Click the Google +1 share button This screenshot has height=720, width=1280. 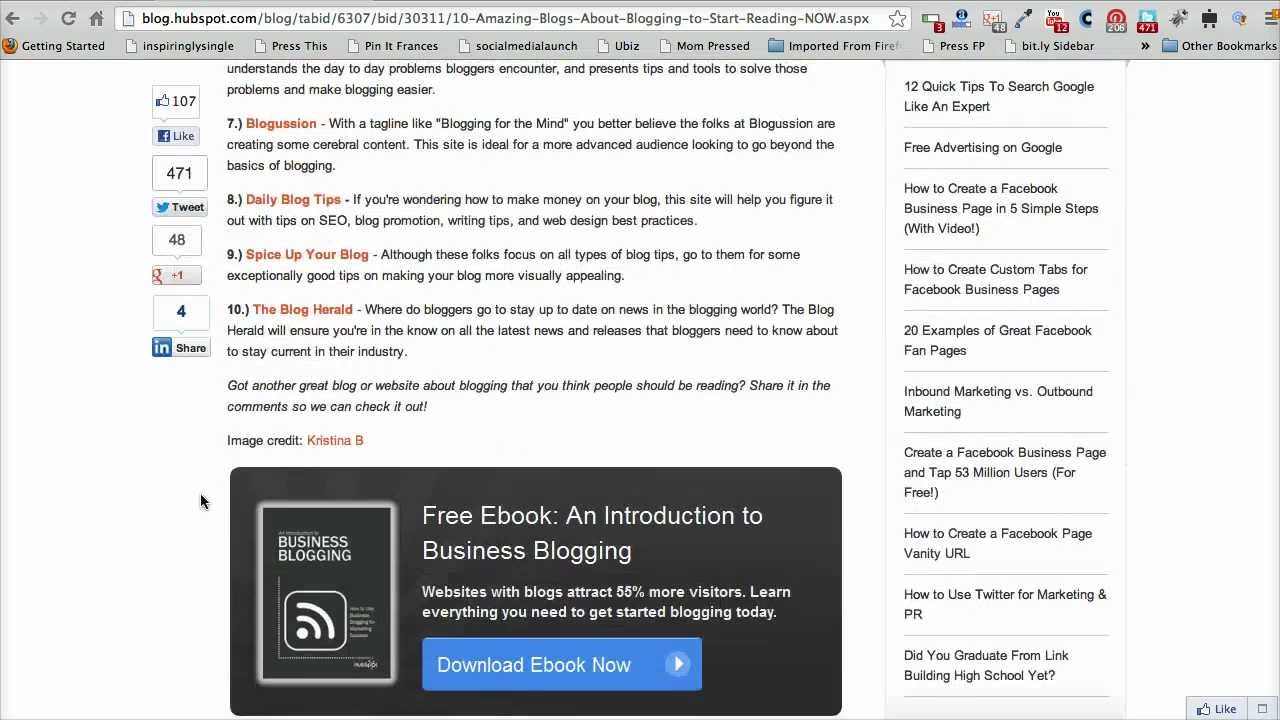tap(176, 275)
